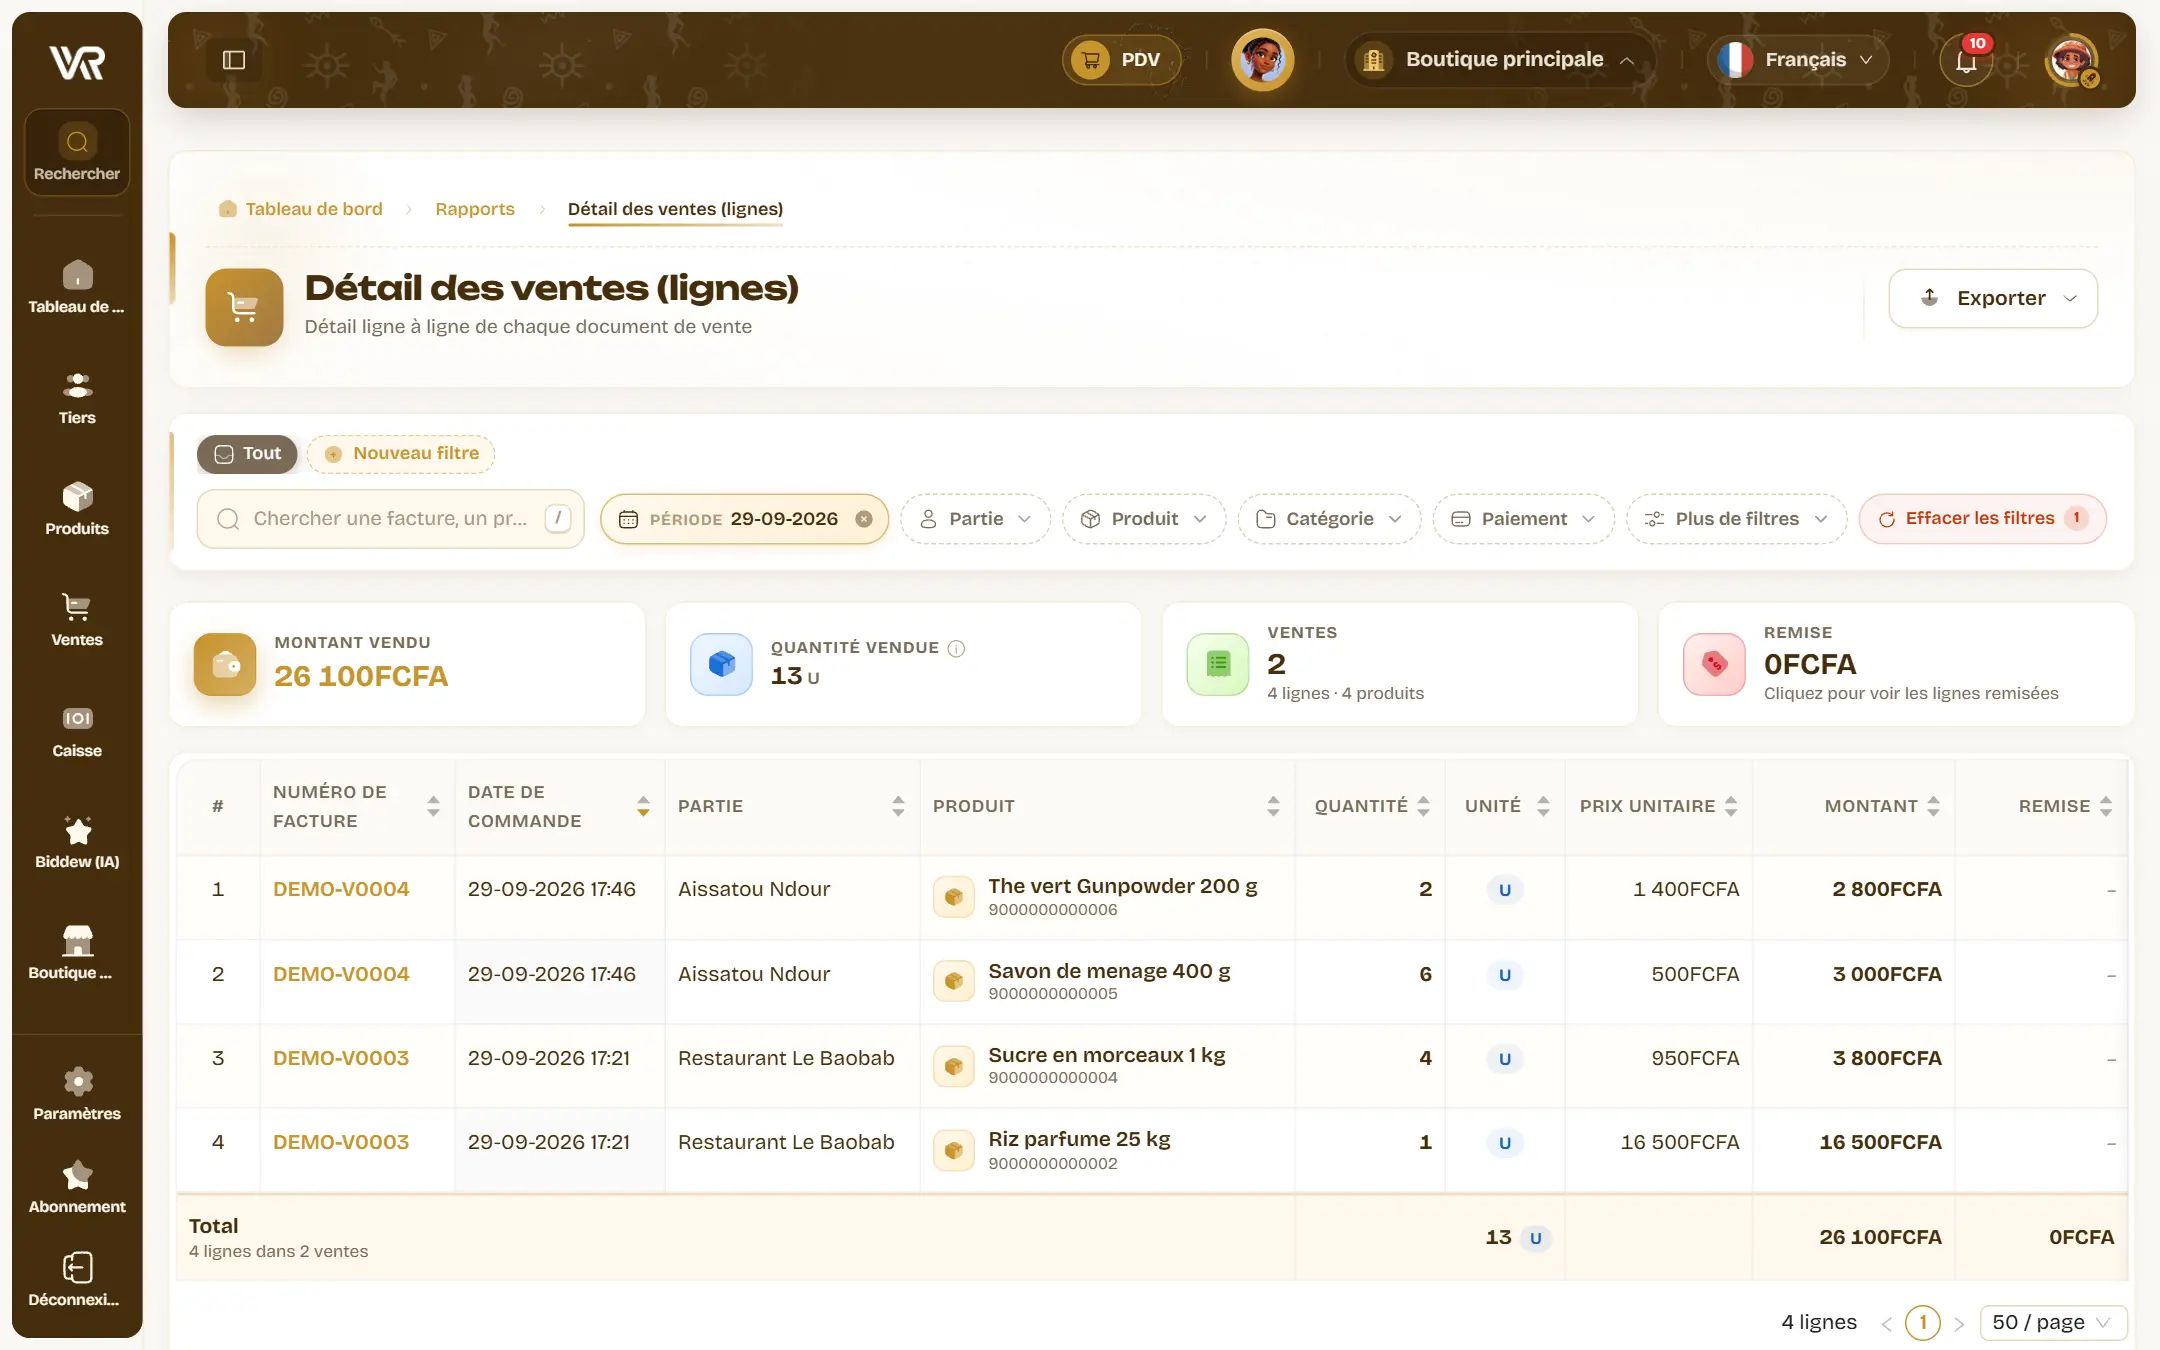Open the Ventes section

77,620
